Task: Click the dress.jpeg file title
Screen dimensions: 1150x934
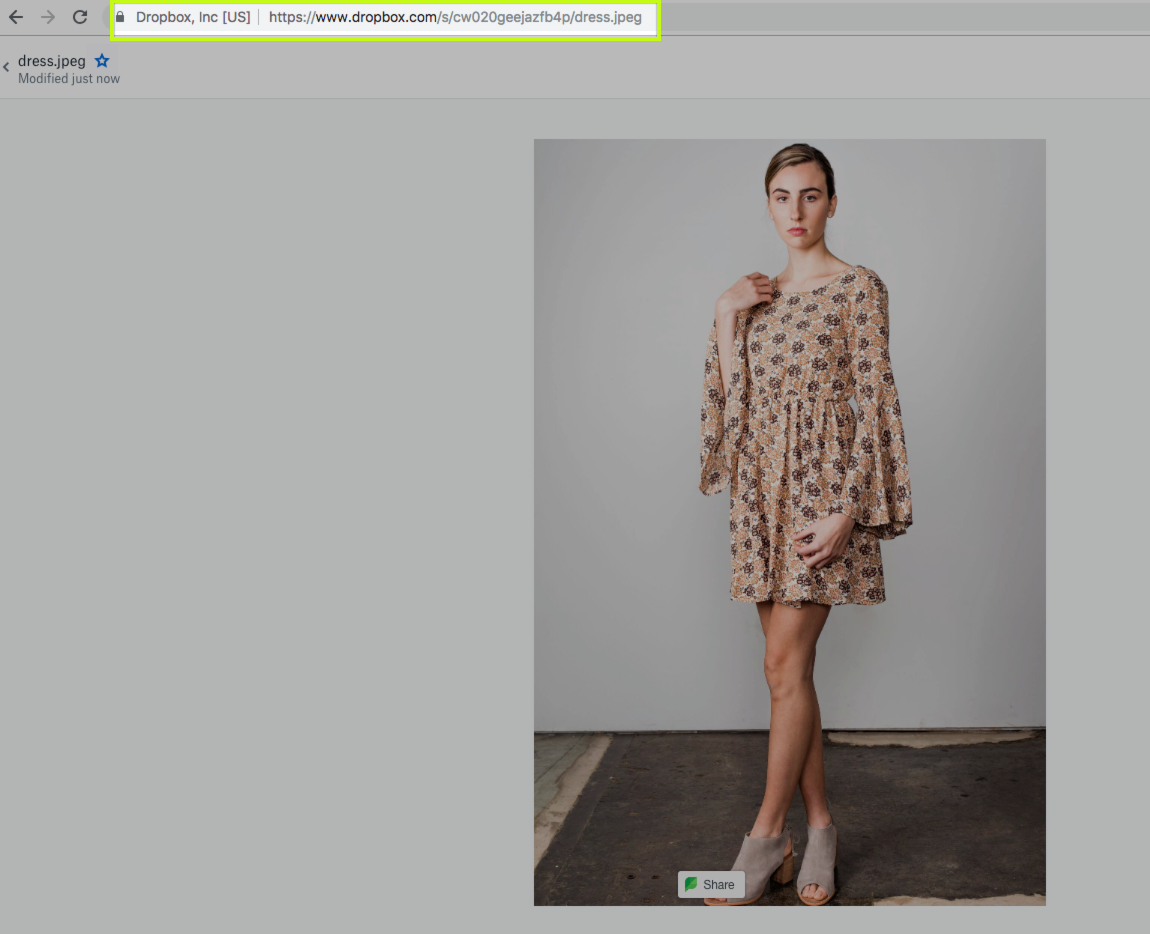Action: tap(51, 61)
